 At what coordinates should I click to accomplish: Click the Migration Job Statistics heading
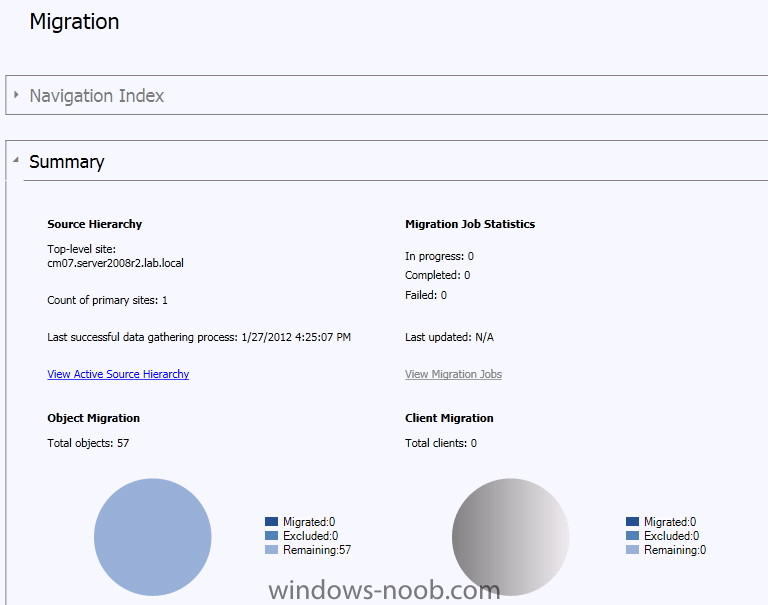(470, 224)
